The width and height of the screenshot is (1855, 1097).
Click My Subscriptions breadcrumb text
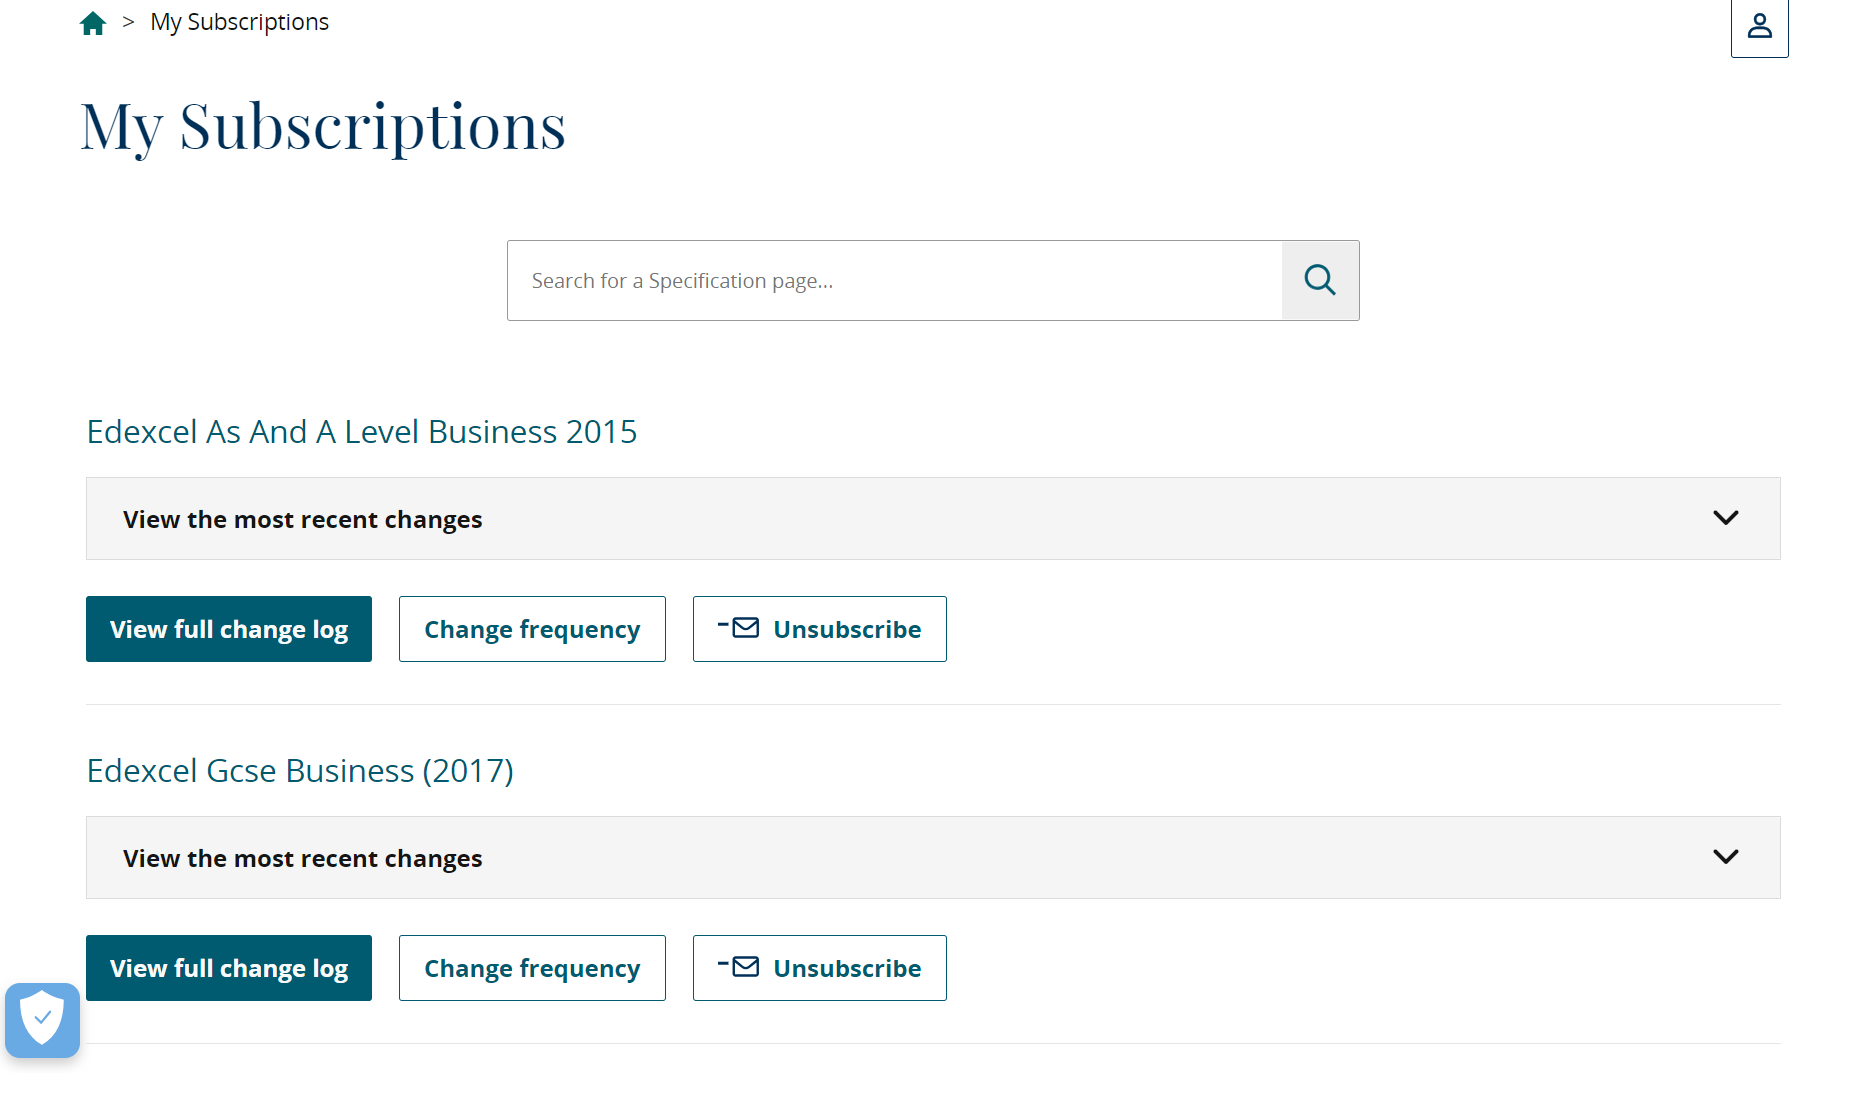click(239, 22)
